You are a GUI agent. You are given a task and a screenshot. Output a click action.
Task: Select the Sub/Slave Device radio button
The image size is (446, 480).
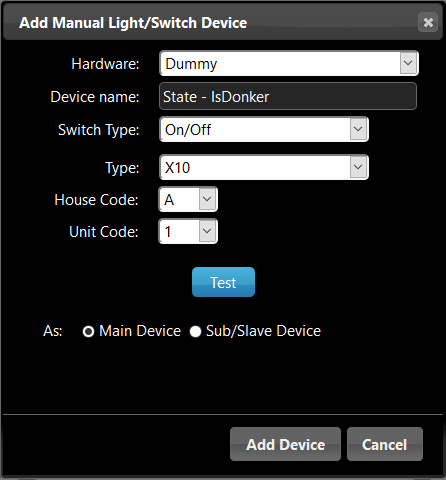(195, 331)
